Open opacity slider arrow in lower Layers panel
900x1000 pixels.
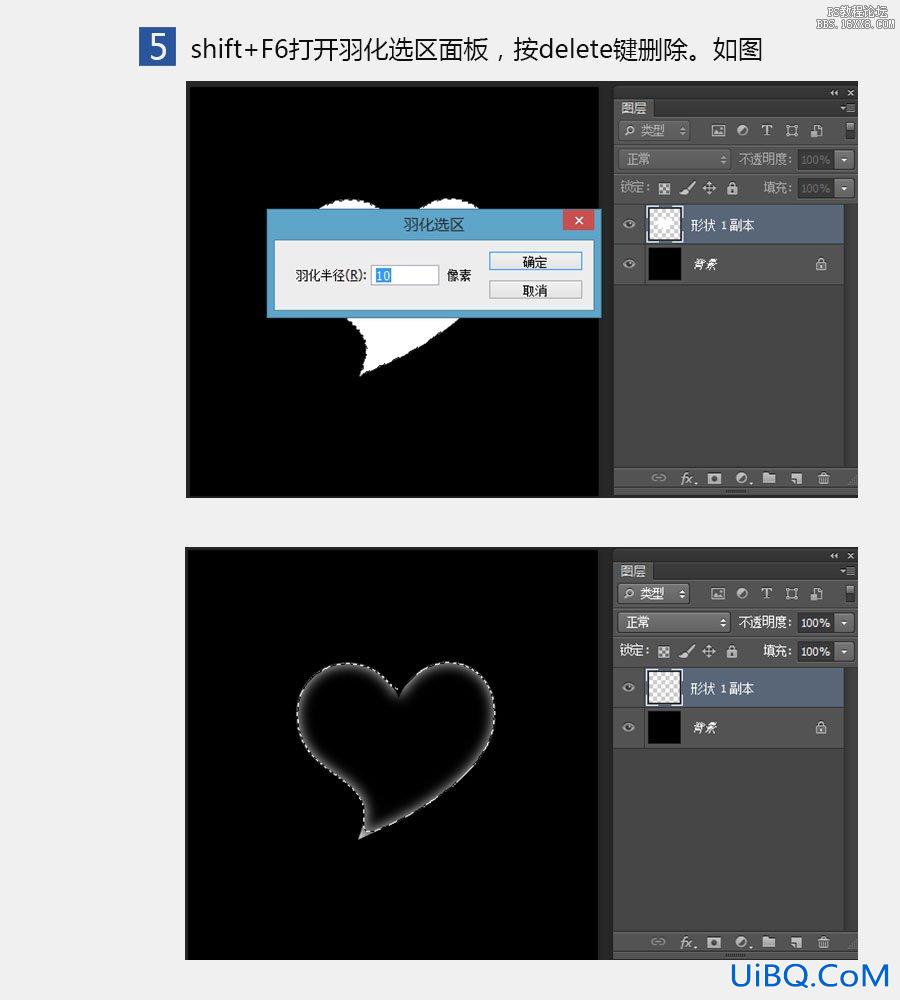(x=845, y=622)
